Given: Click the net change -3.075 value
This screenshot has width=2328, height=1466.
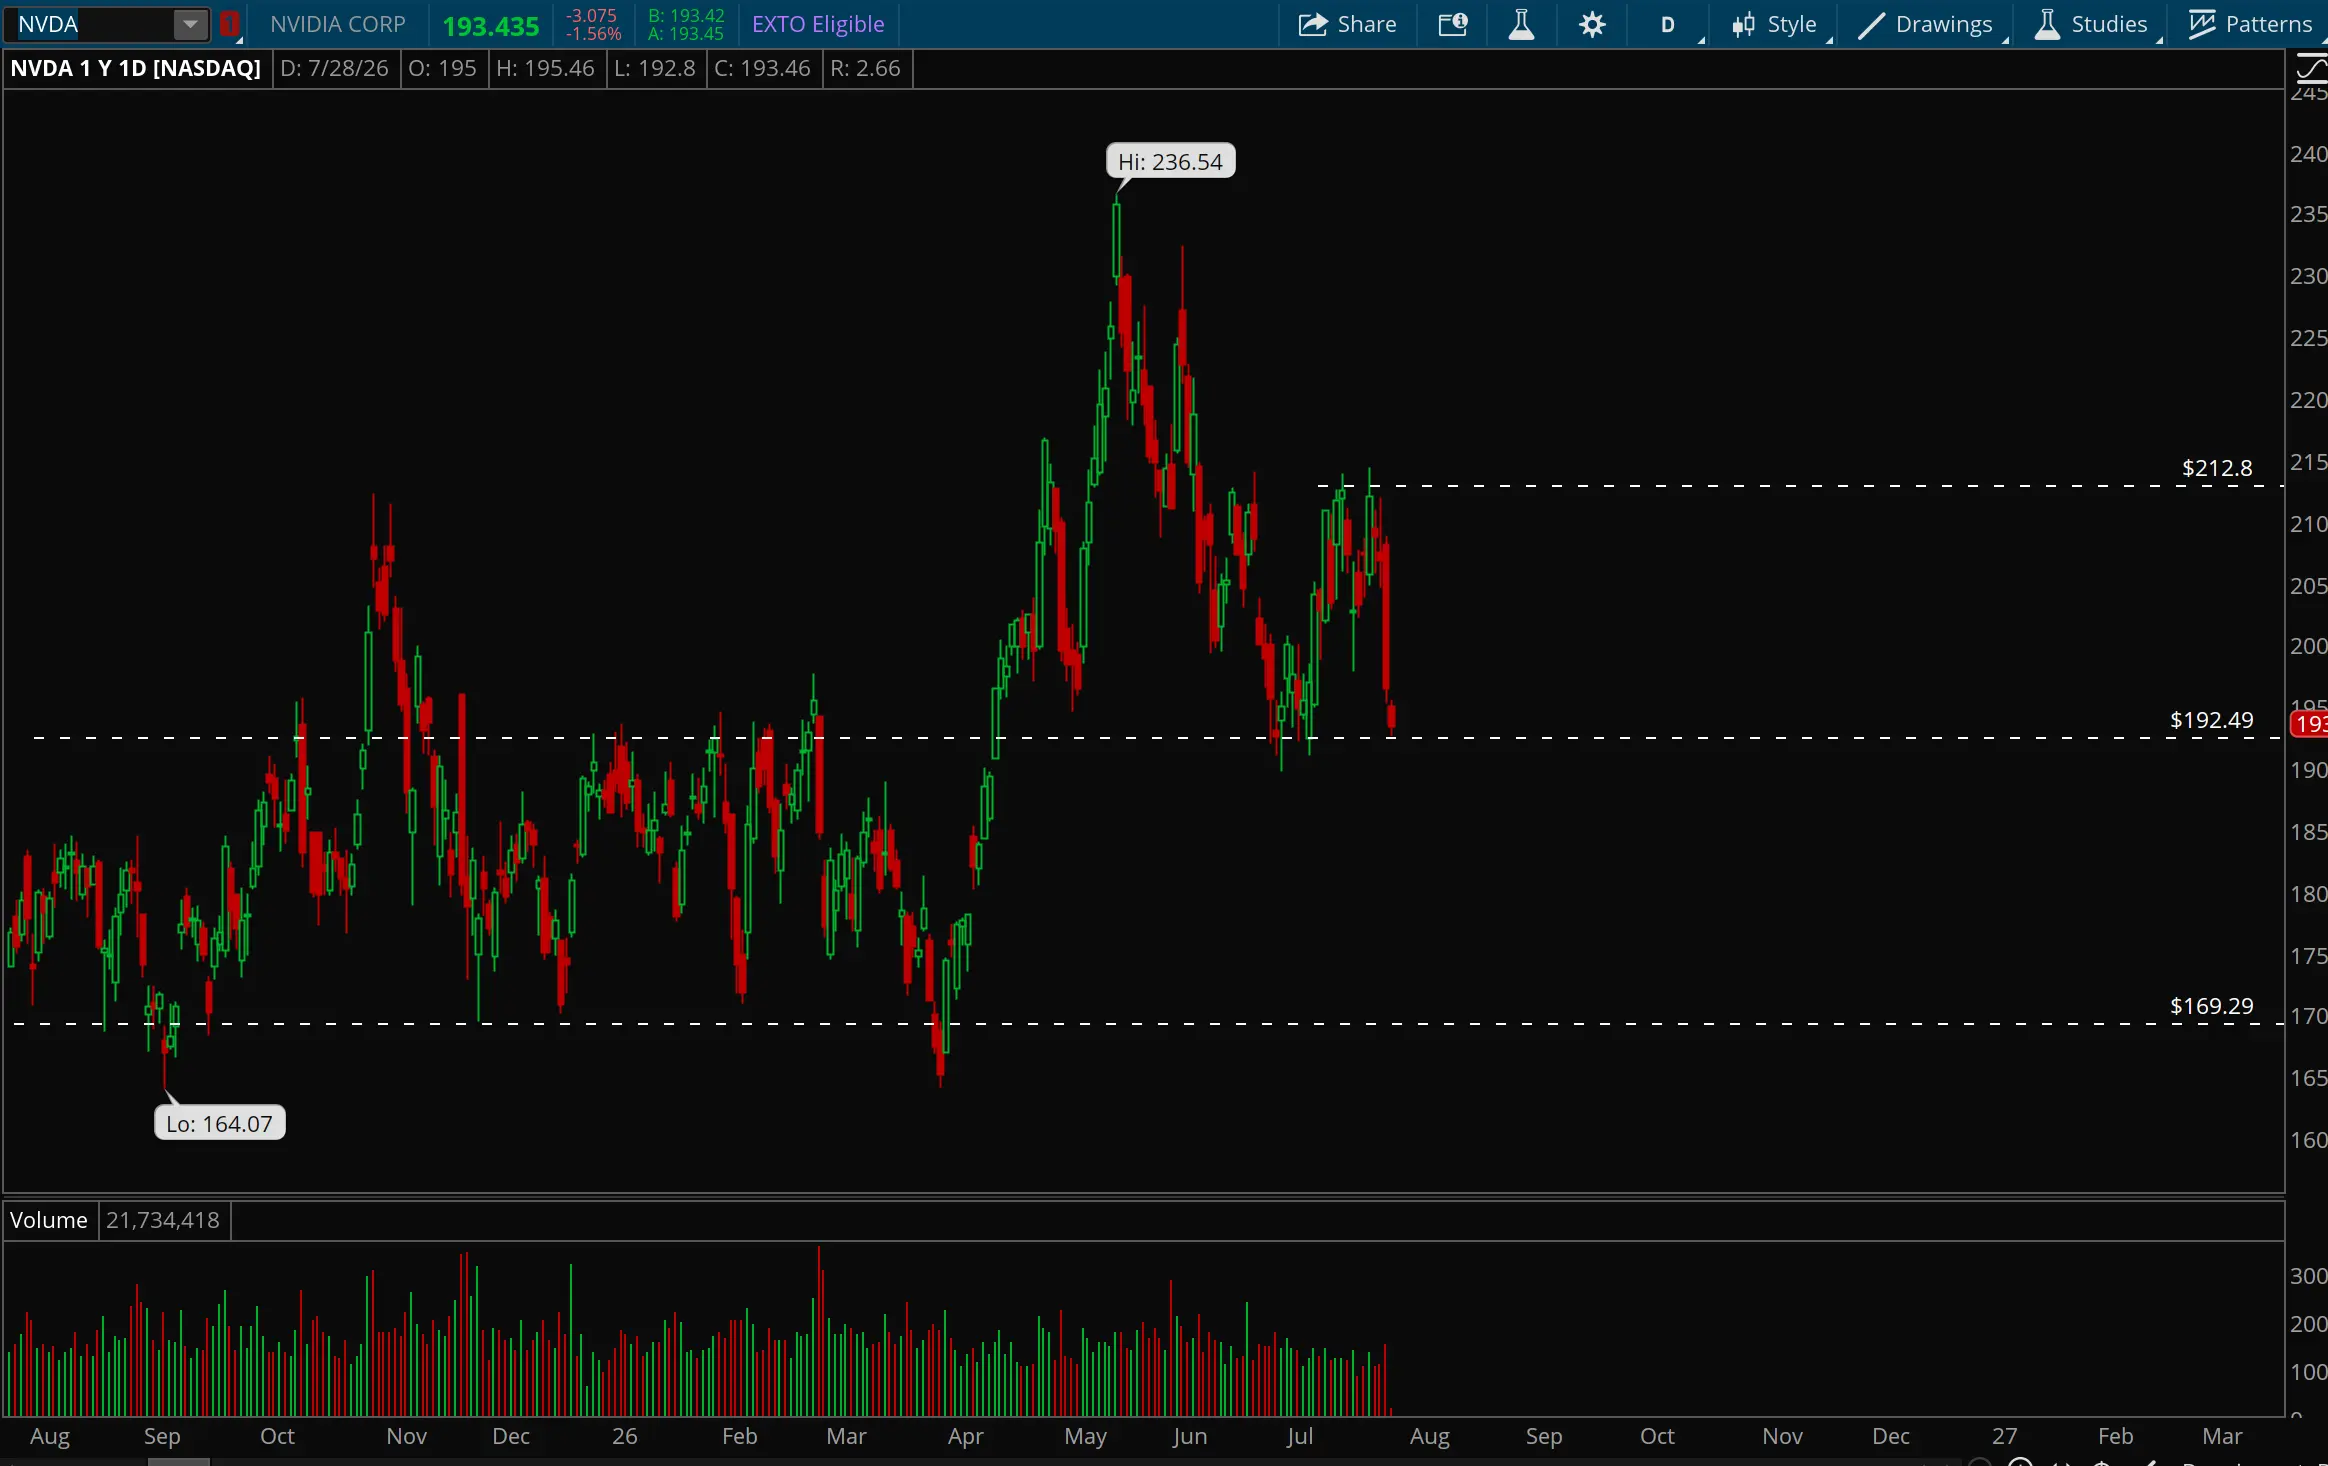Looking at the screenshot, I should (592, 16).
